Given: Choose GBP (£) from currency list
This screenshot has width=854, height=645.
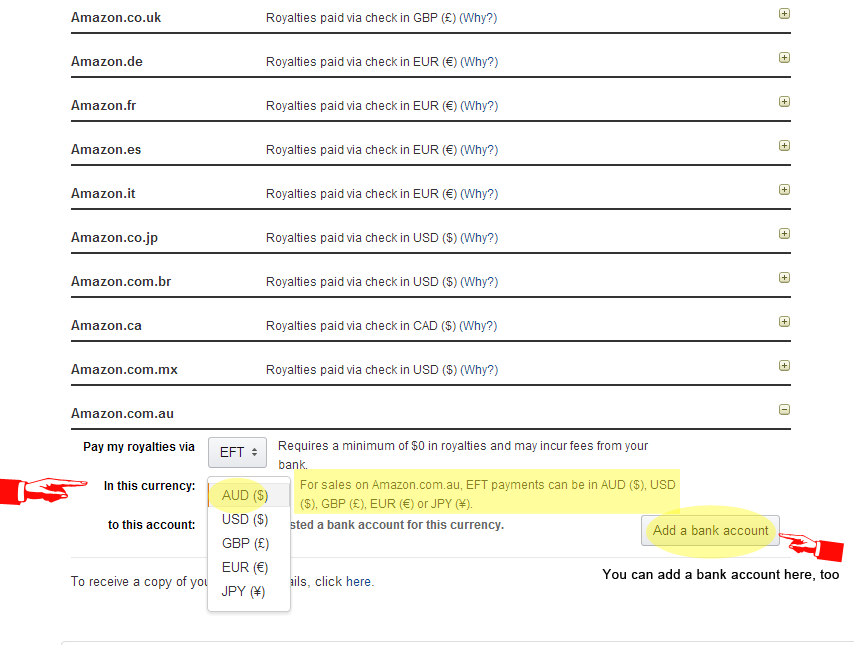Looking at the screenshot, I should (x=249, y=543).
